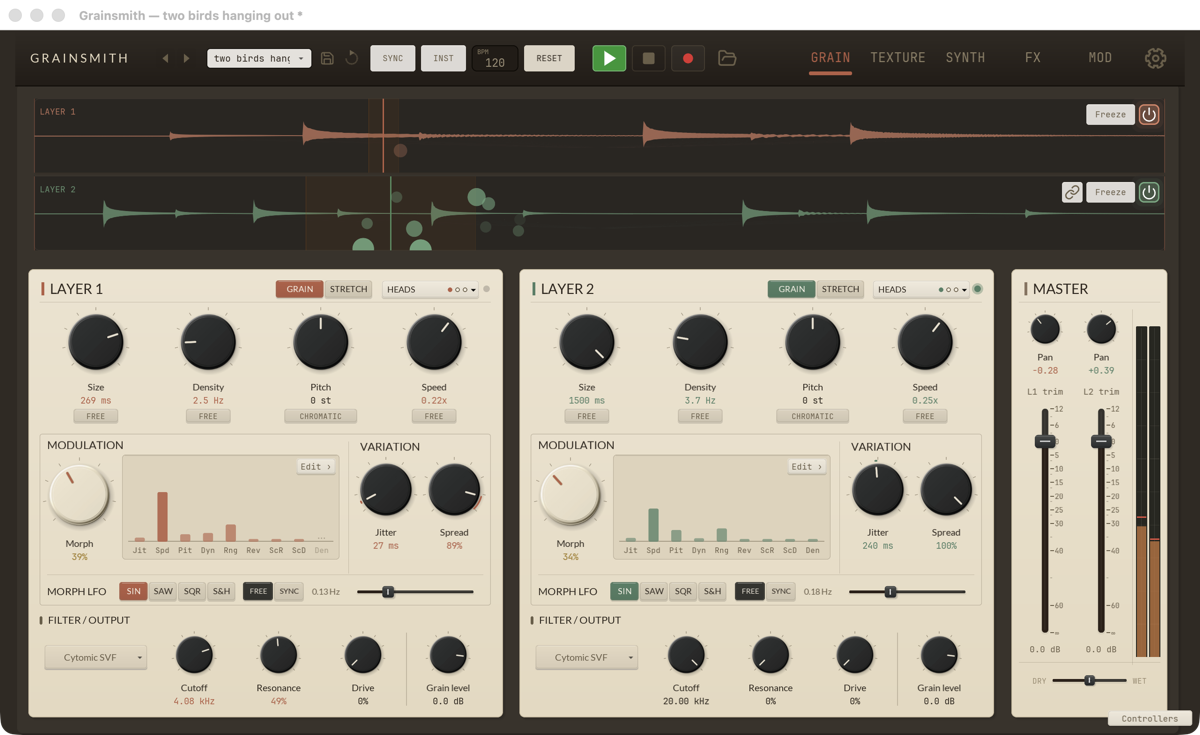Set Layer 1 Morph LFO to SYNC

[289, 591]
